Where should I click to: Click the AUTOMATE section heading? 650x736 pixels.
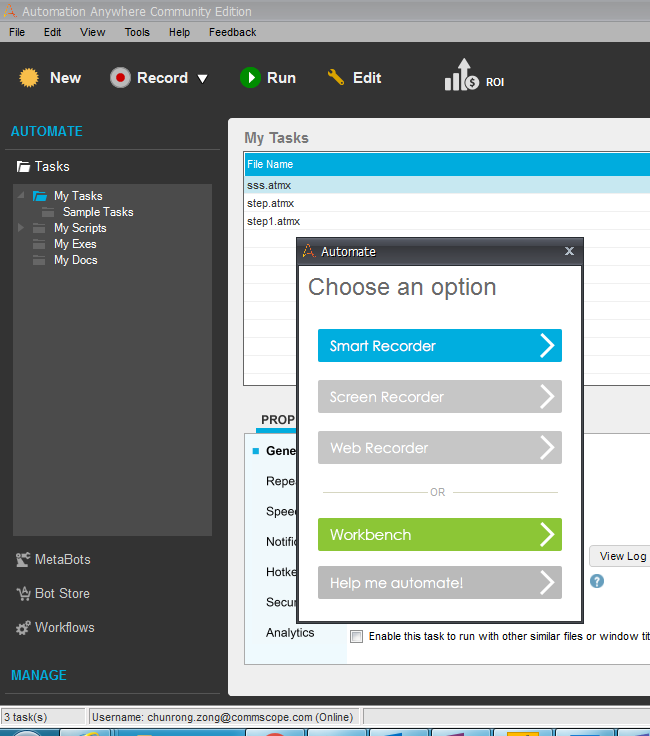[x=46, y=131]
